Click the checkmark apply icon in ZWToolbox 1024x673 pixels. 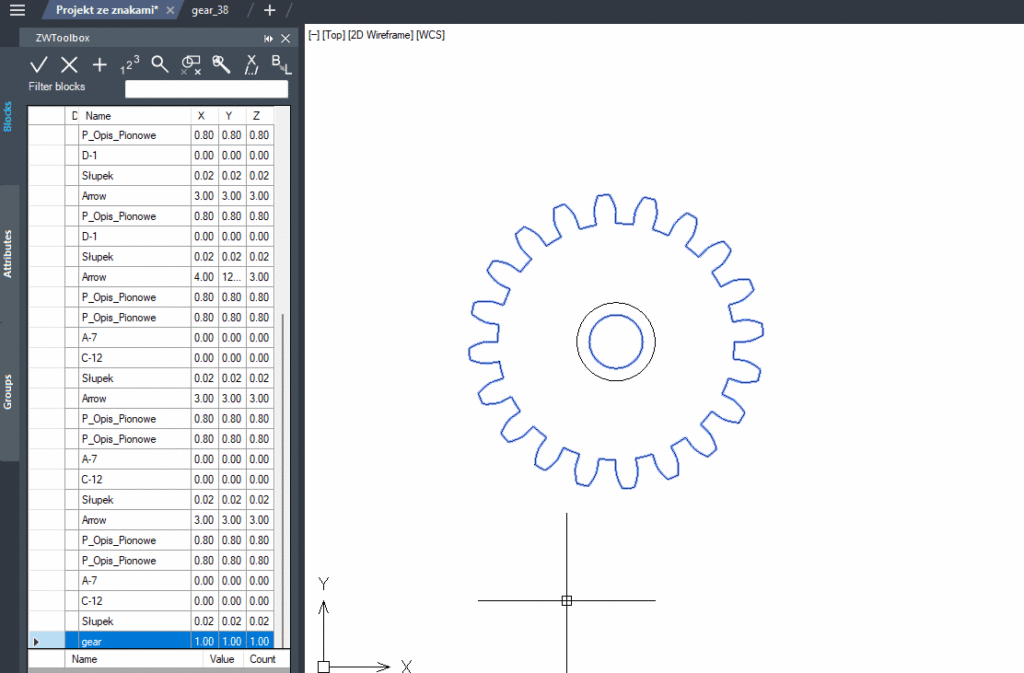click(39, 65)
